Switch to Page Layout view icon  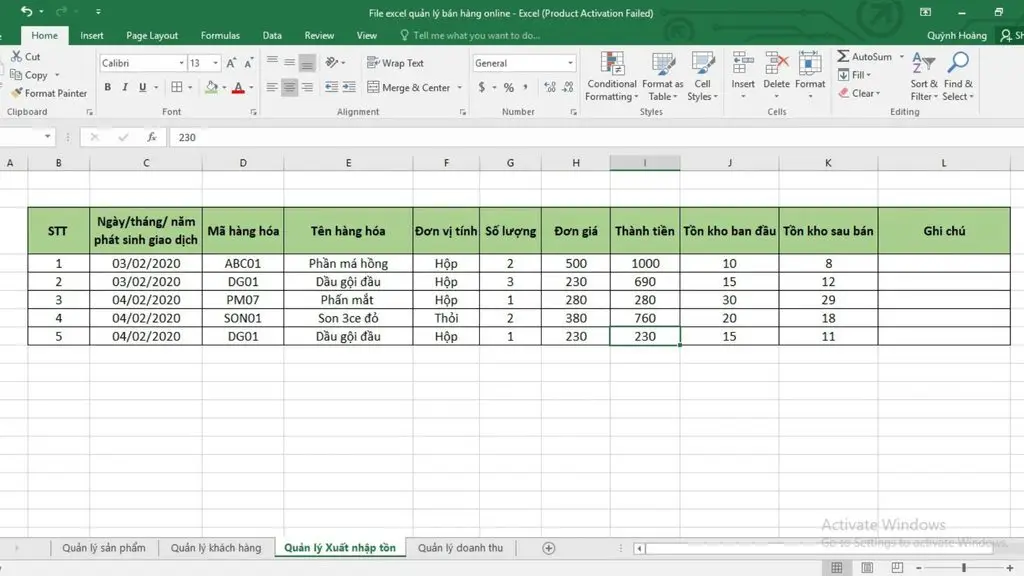coord(867,568)
